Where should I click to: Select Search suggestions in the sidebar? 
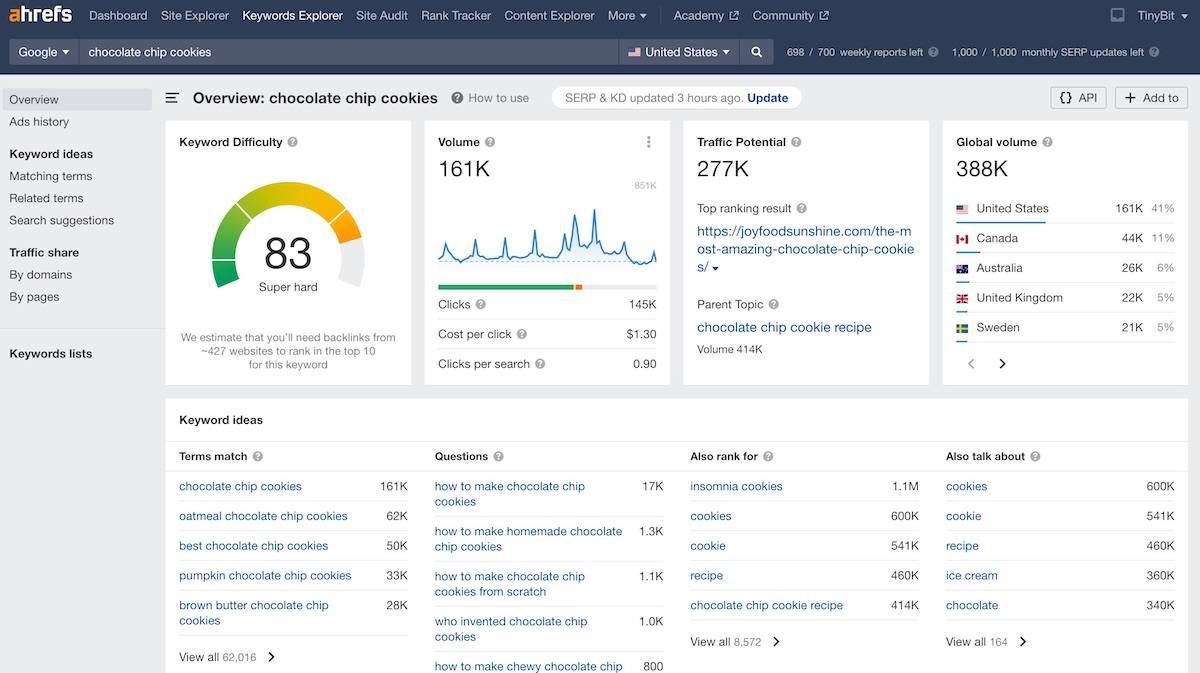(x=61, y=220)
